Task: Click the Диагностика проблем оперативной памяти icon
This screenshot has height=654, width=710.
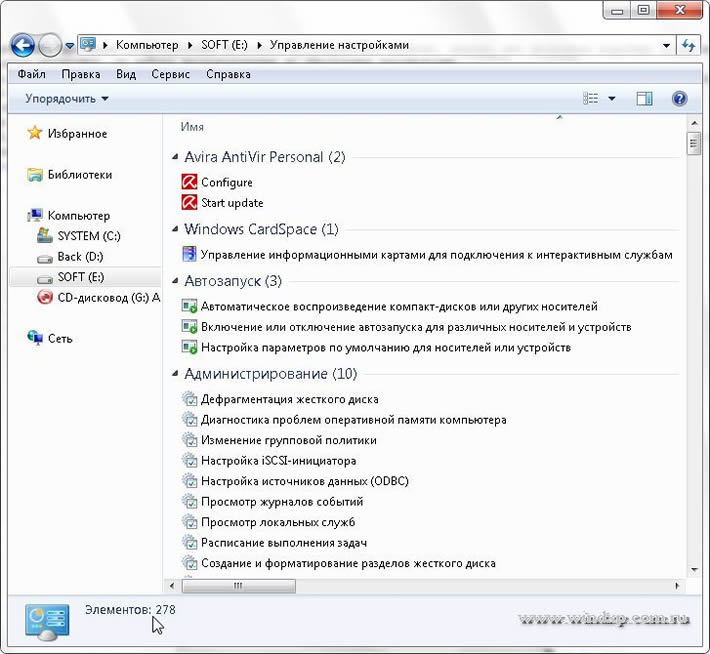Action: click(x=189, y=419)
